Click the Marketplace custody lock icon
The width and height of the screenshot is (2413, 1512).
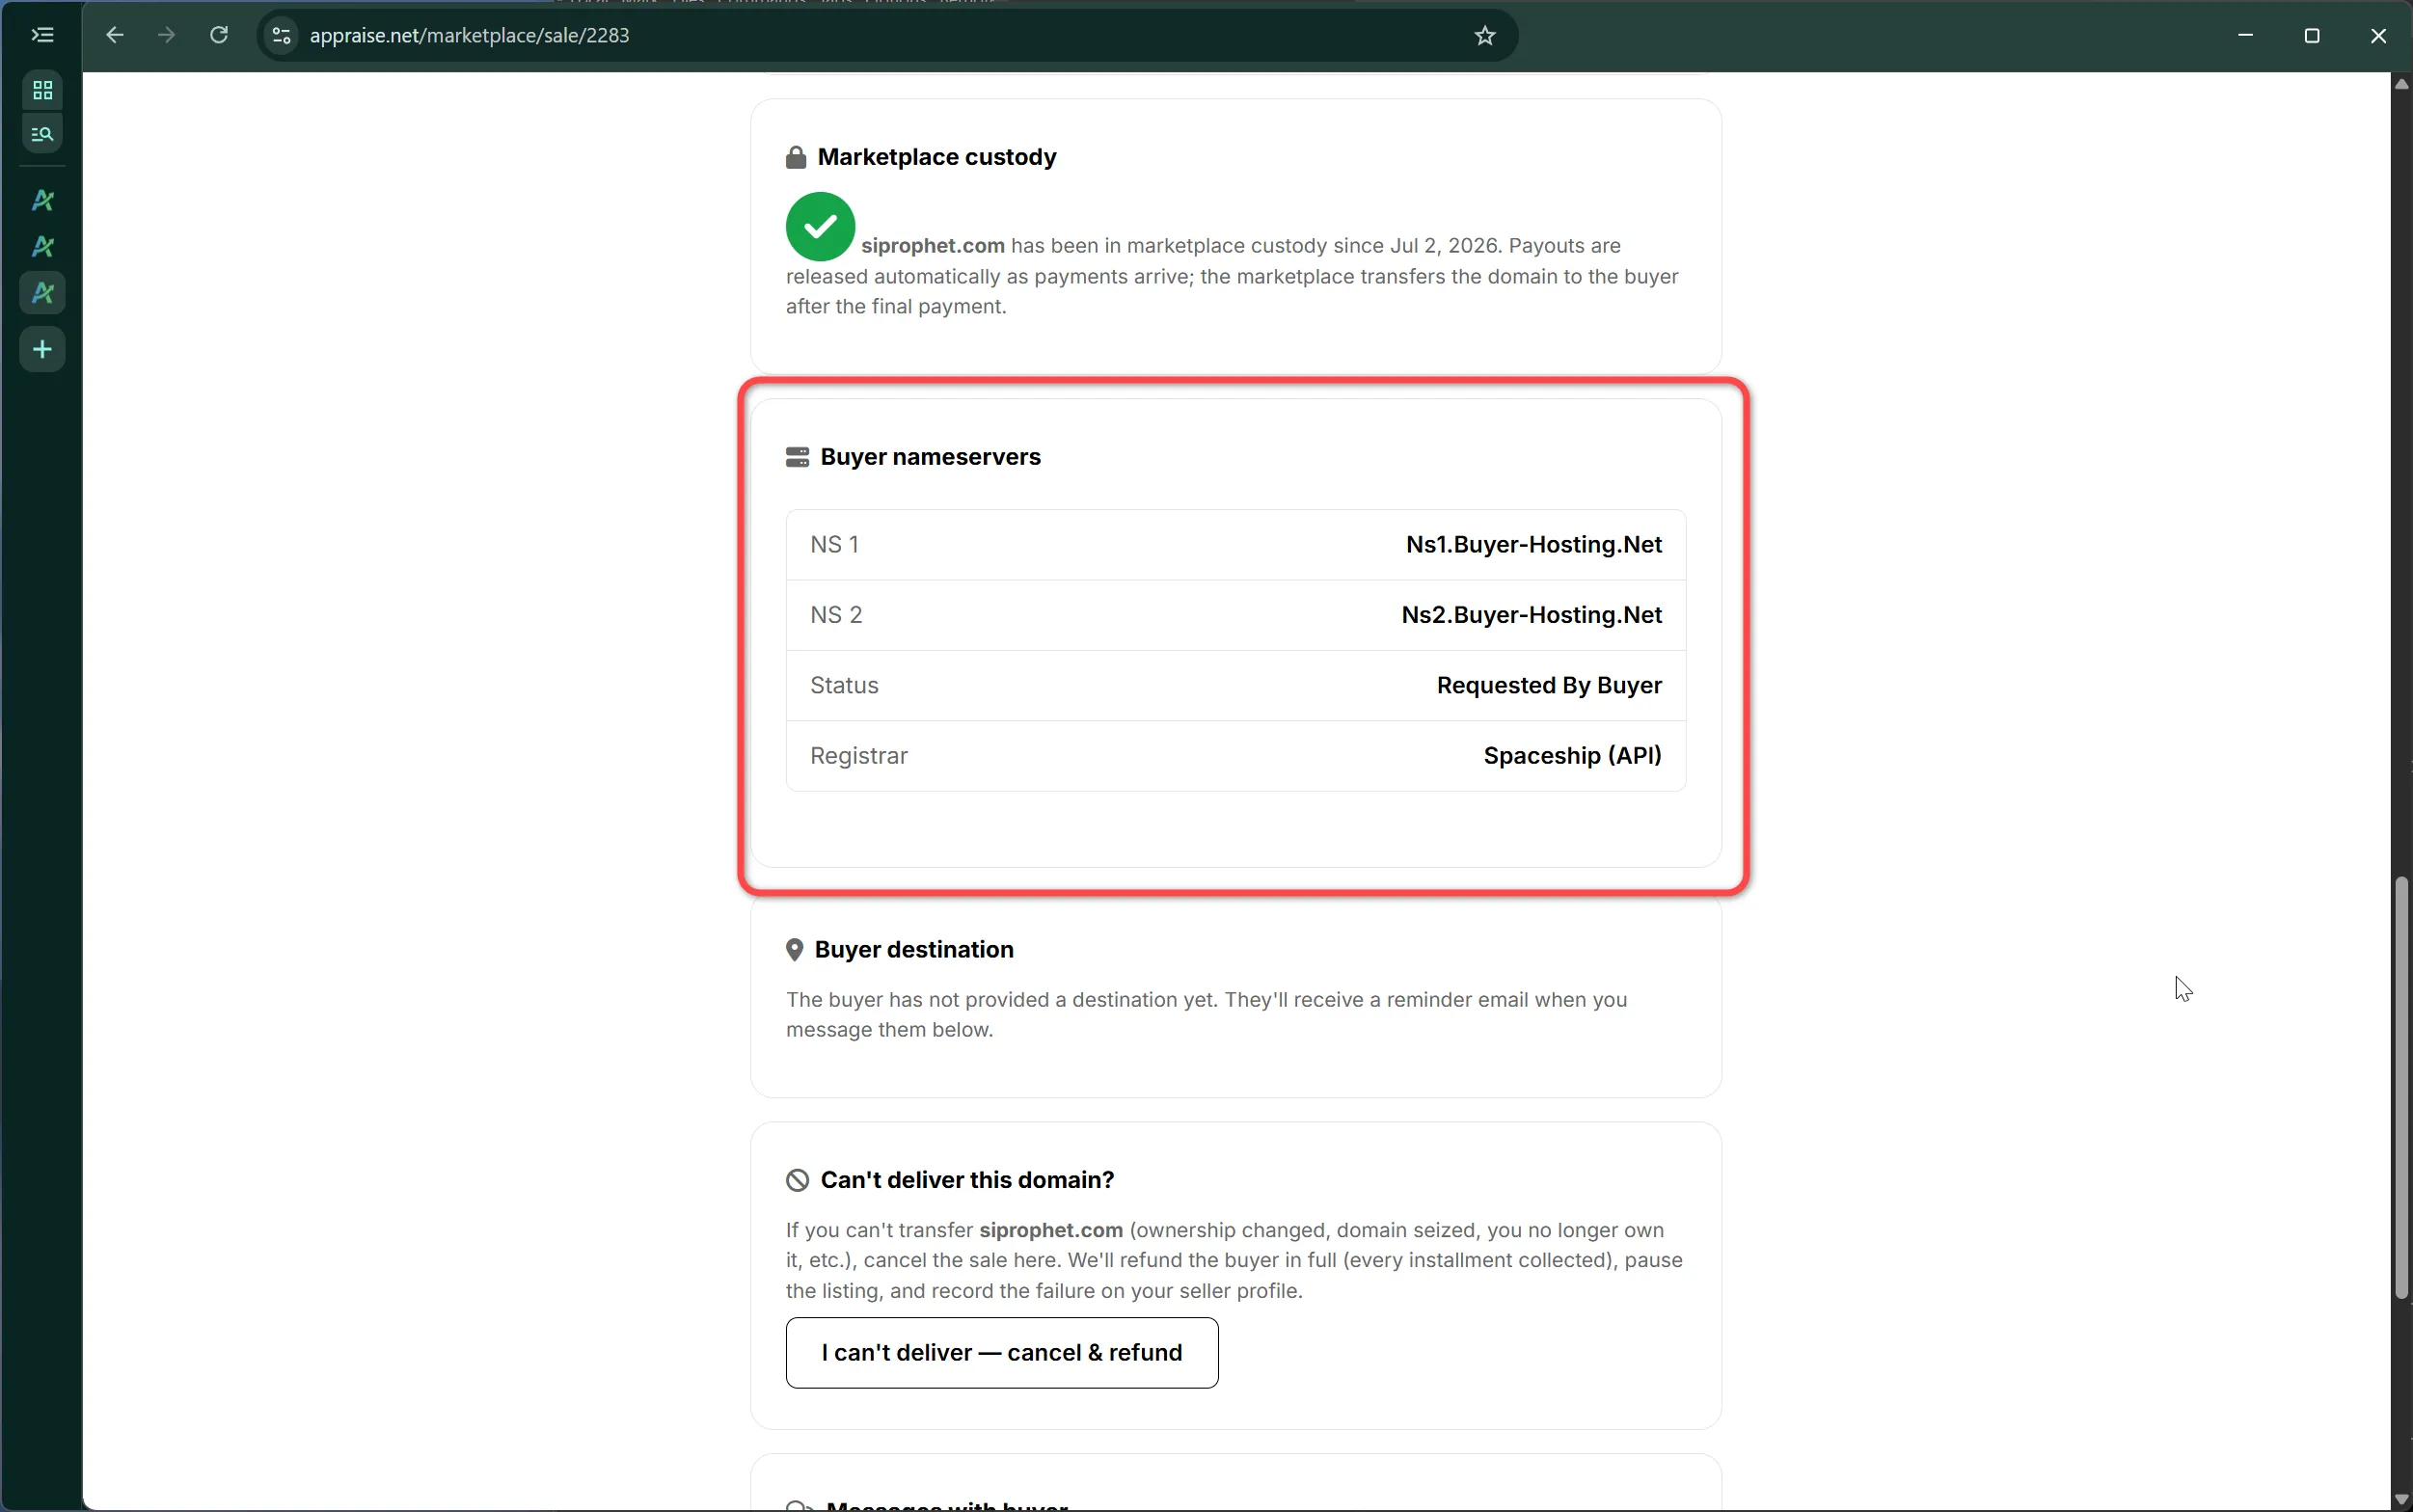click(x=796, y=157)
